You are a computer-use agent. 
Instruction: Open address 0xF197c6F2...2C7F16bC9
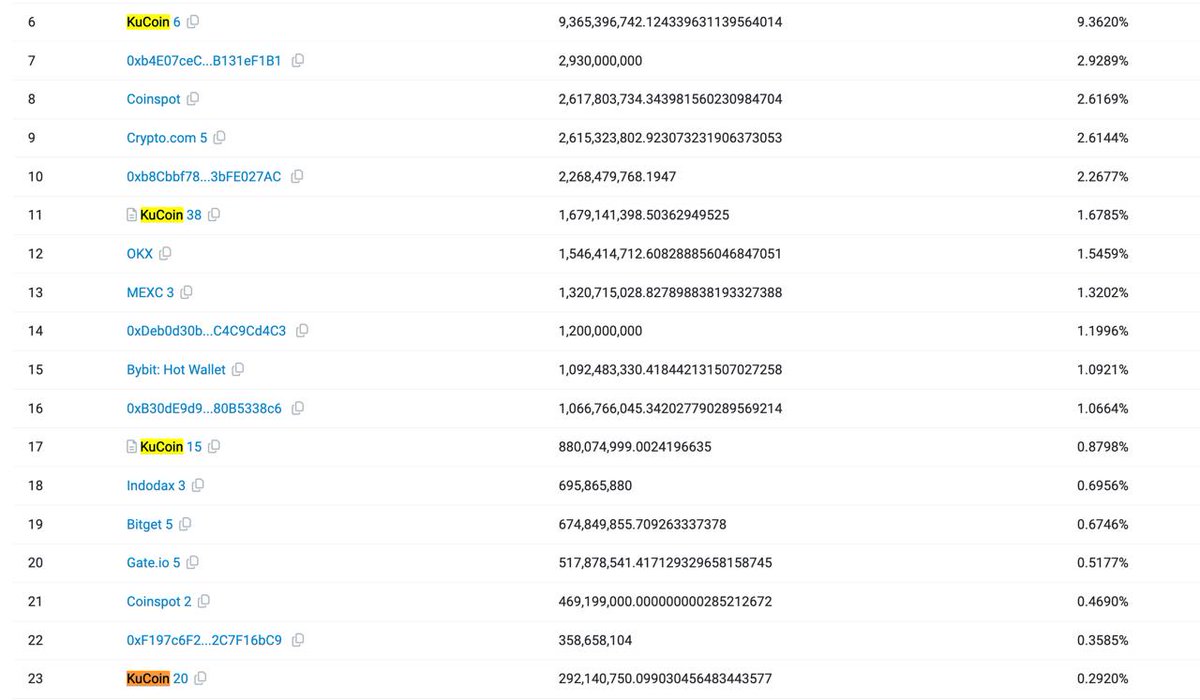tap(204, 640)
